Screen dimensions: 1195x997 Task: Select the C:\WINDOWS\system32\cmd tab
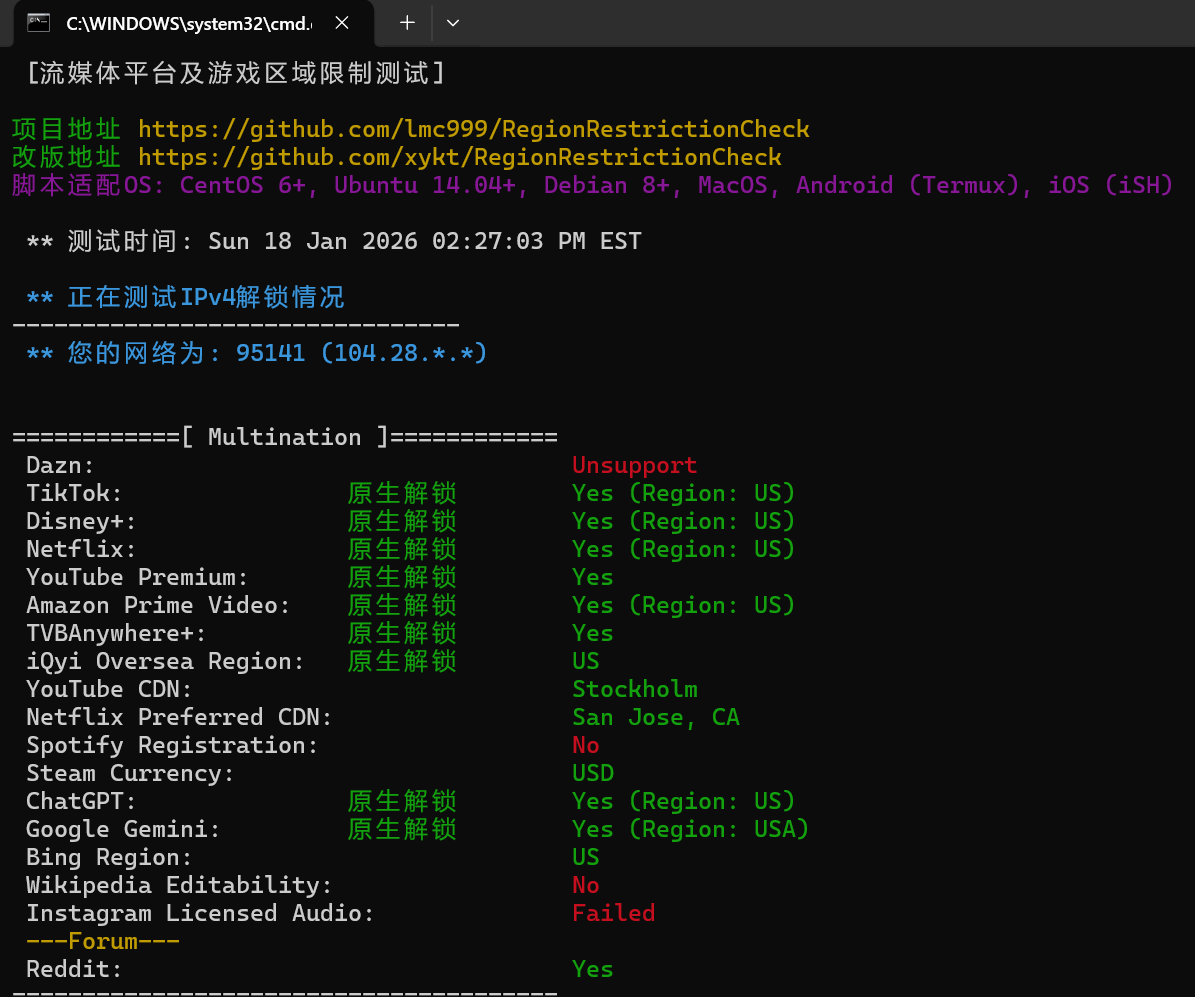tap(188, 23)
